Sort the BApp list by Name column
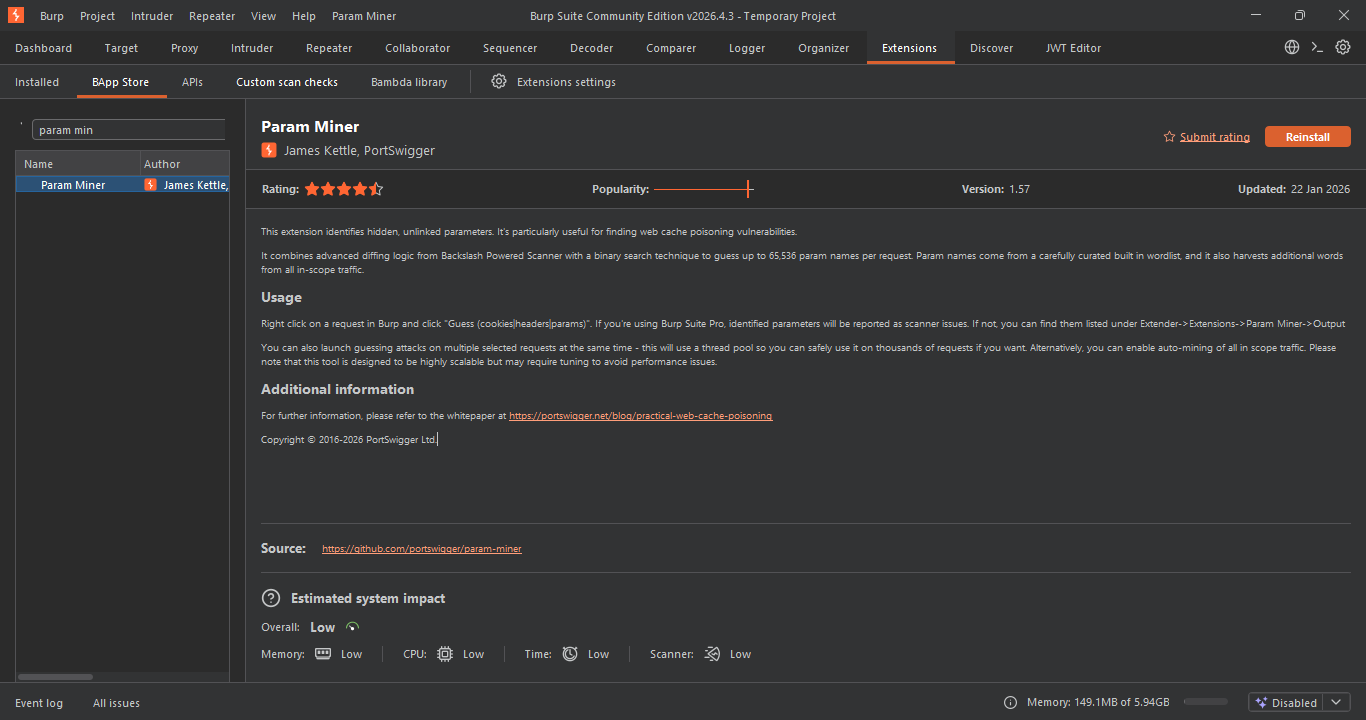The width and height of the screenshot is (1366, 720). (78, 164)
